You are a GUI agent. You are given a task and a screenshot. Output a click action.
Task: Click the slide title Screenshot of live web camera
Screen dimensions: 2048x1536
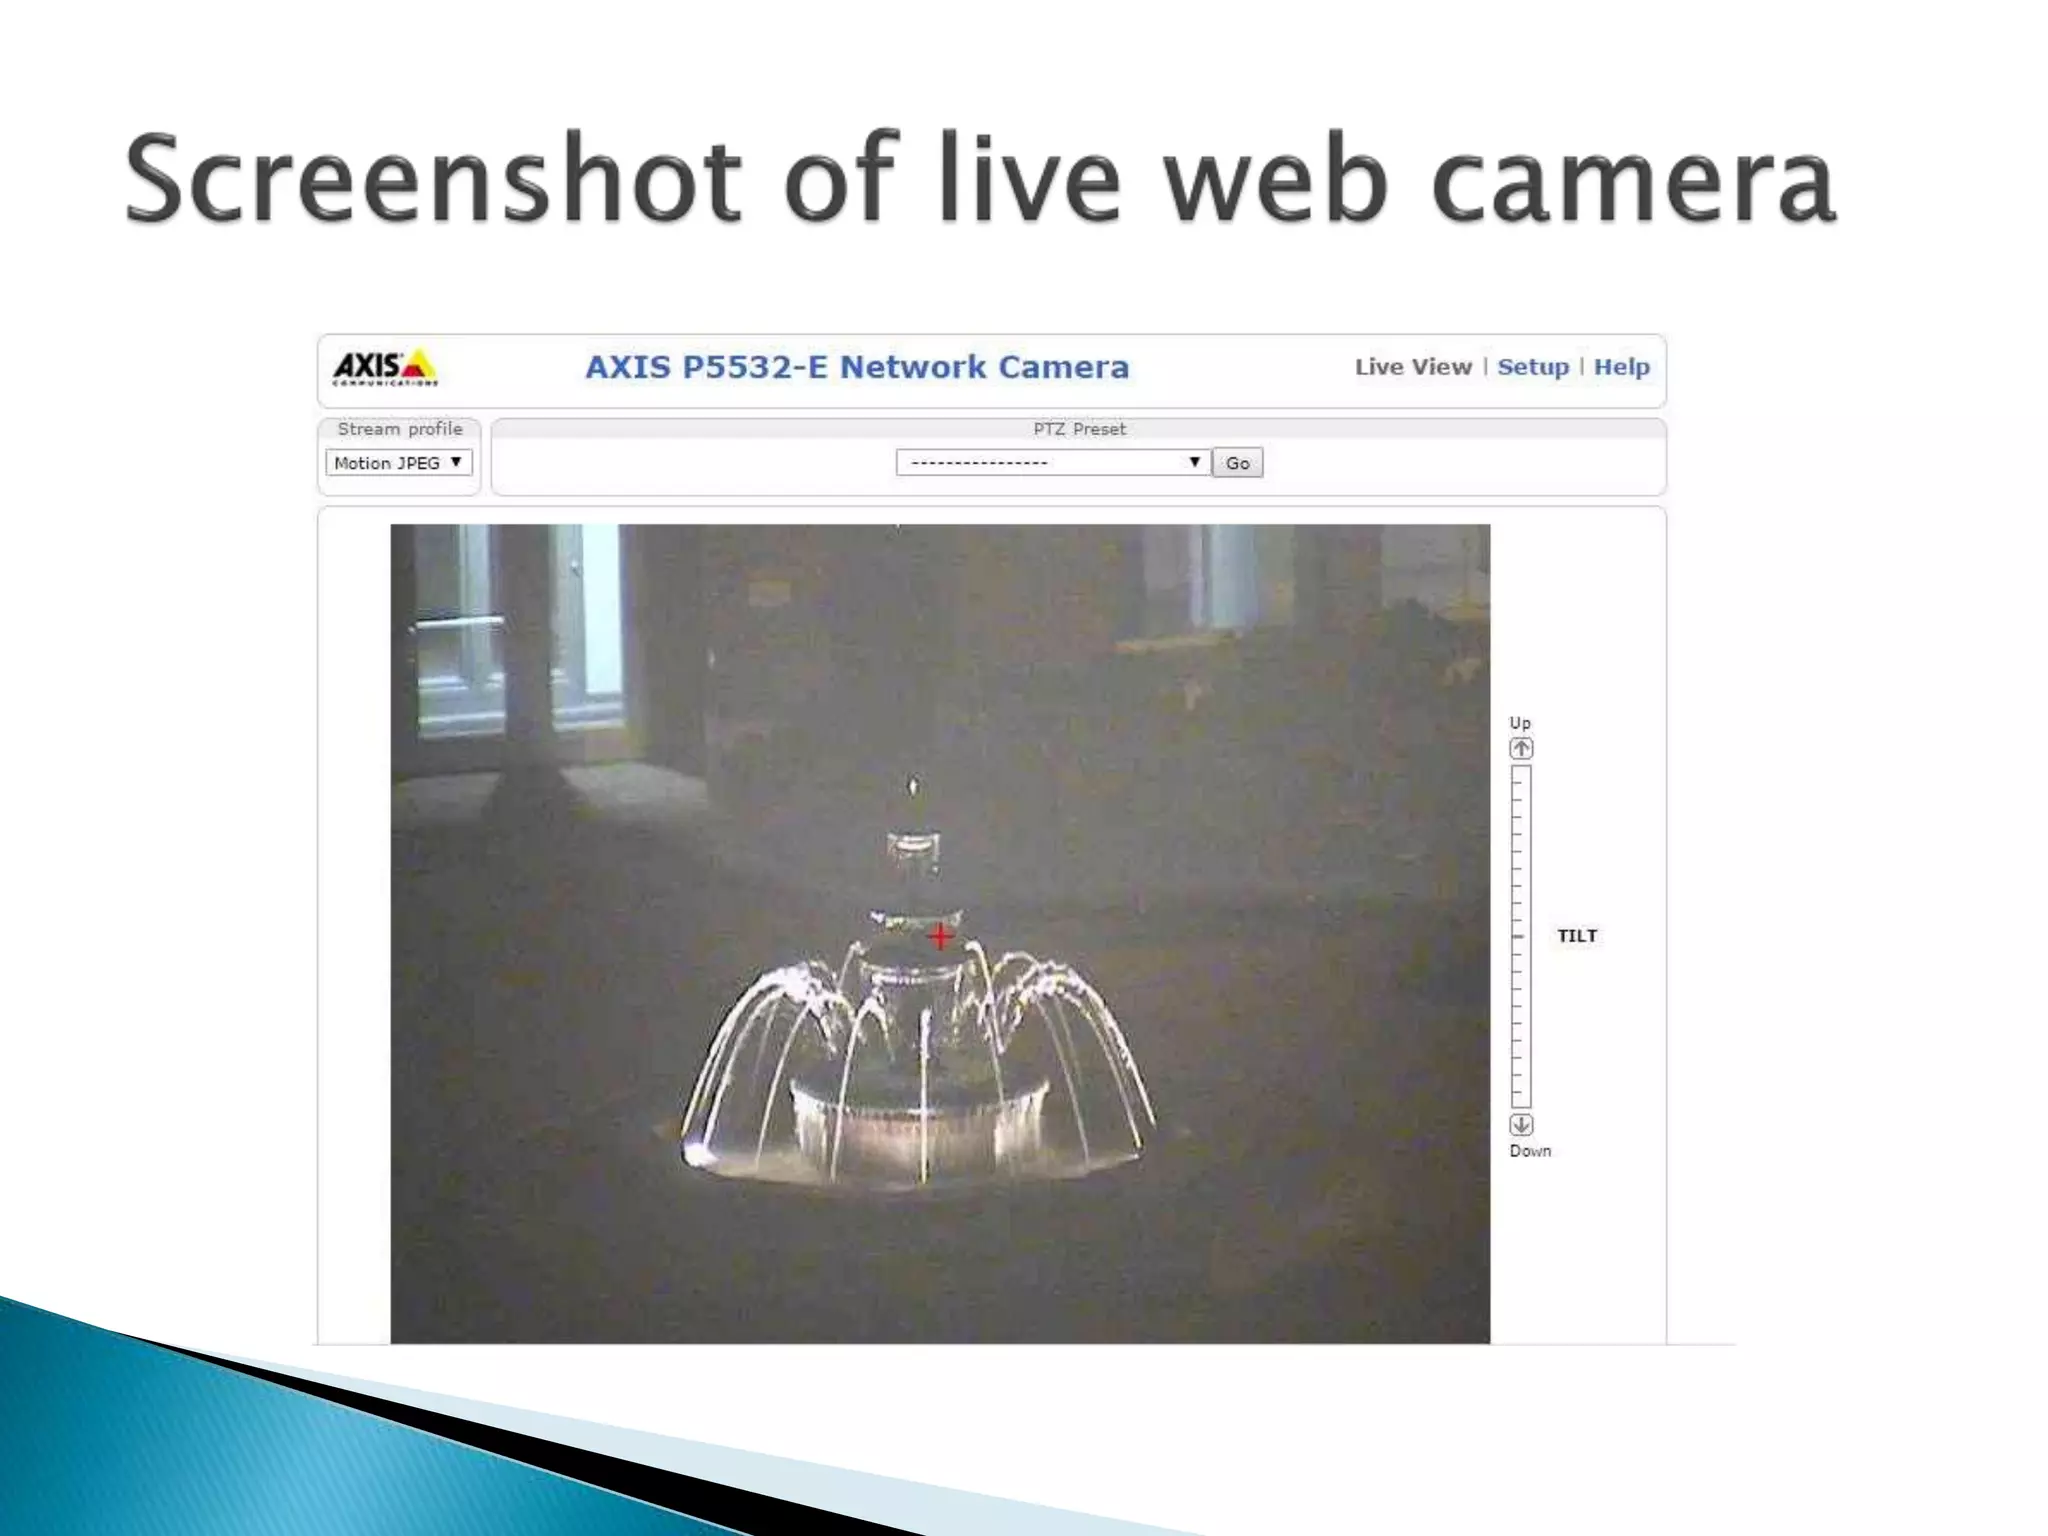[980, 180]
